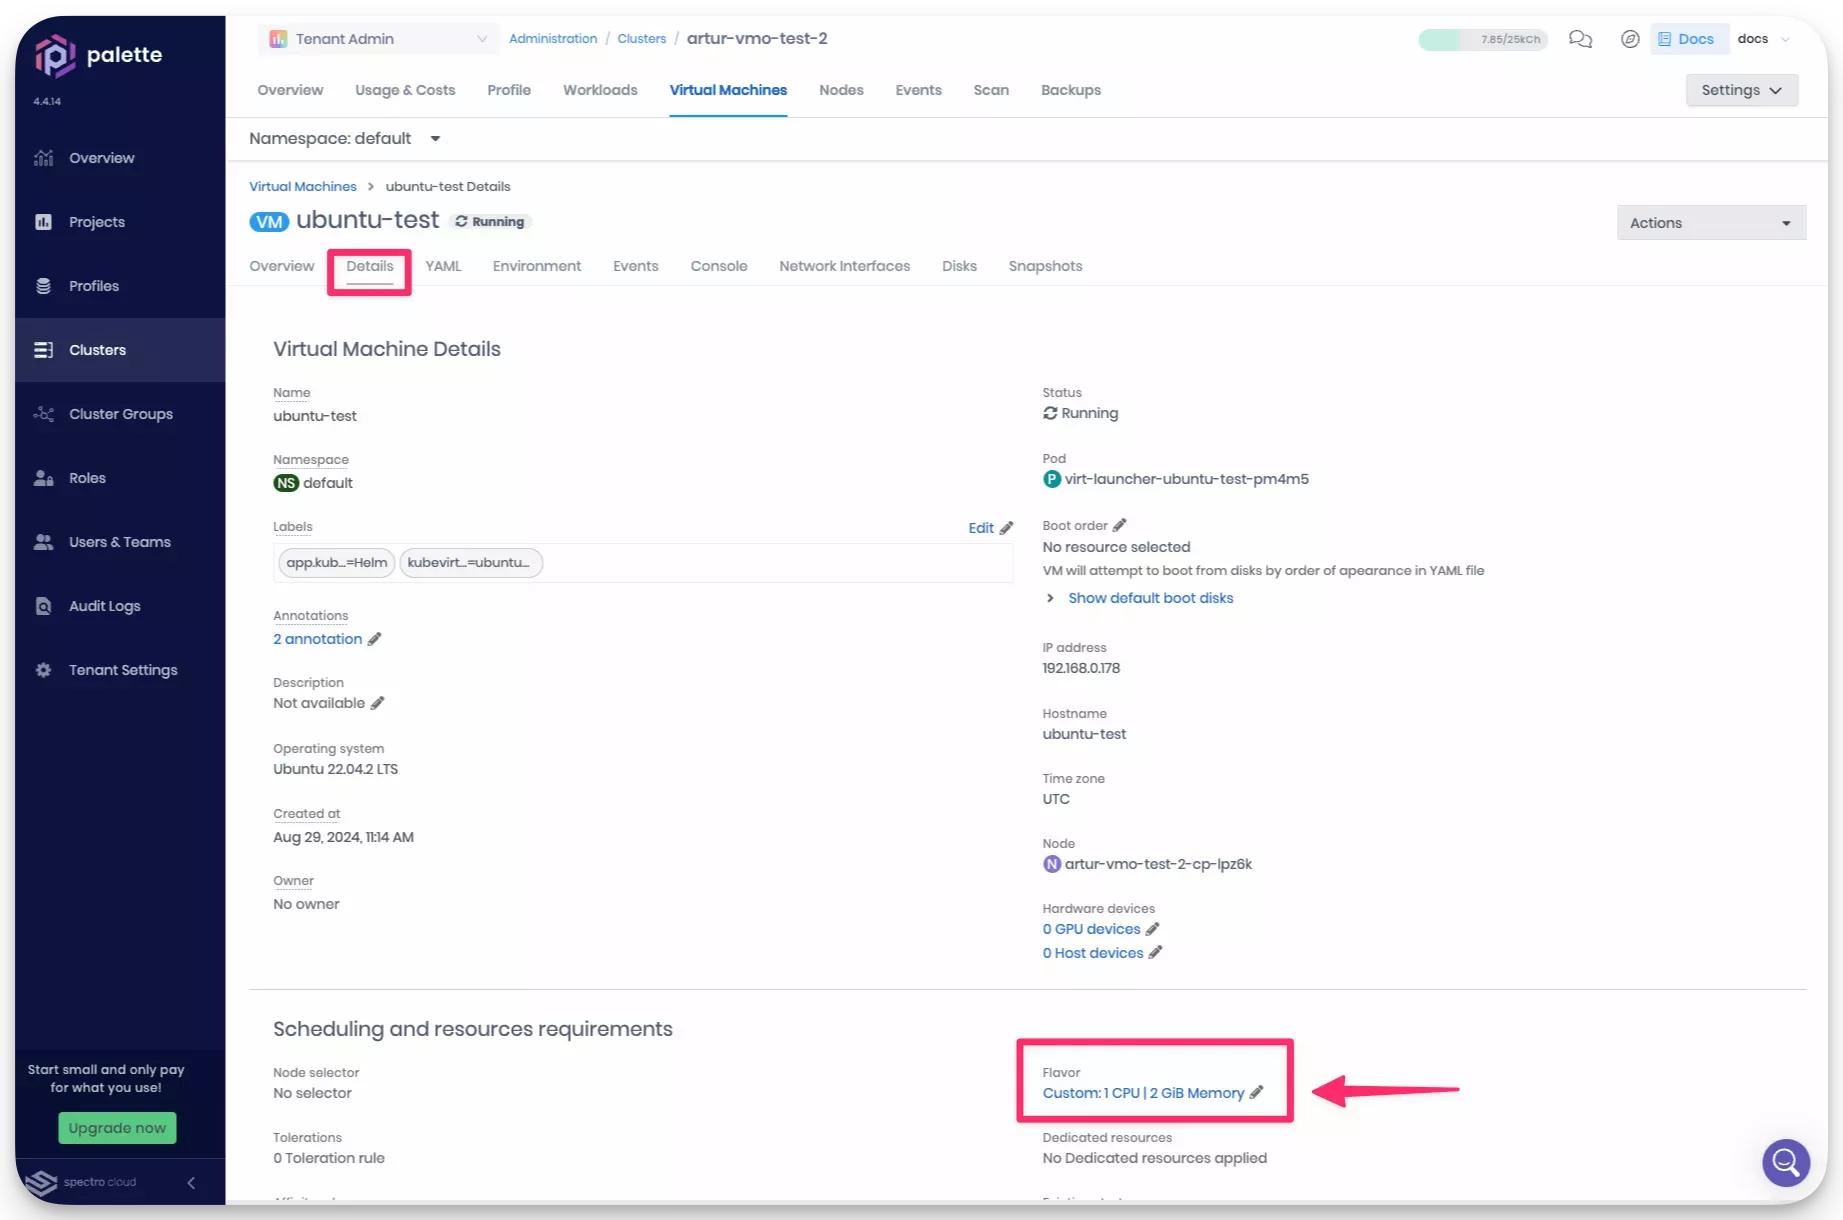Edit labels using the pencil icon
Screen dimensions: 1843x1220
coord(1006,528)
